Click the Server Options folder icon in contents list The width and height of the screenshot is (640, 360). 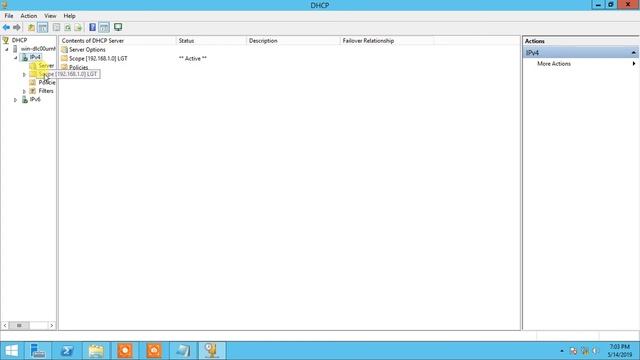coord(64,49)
